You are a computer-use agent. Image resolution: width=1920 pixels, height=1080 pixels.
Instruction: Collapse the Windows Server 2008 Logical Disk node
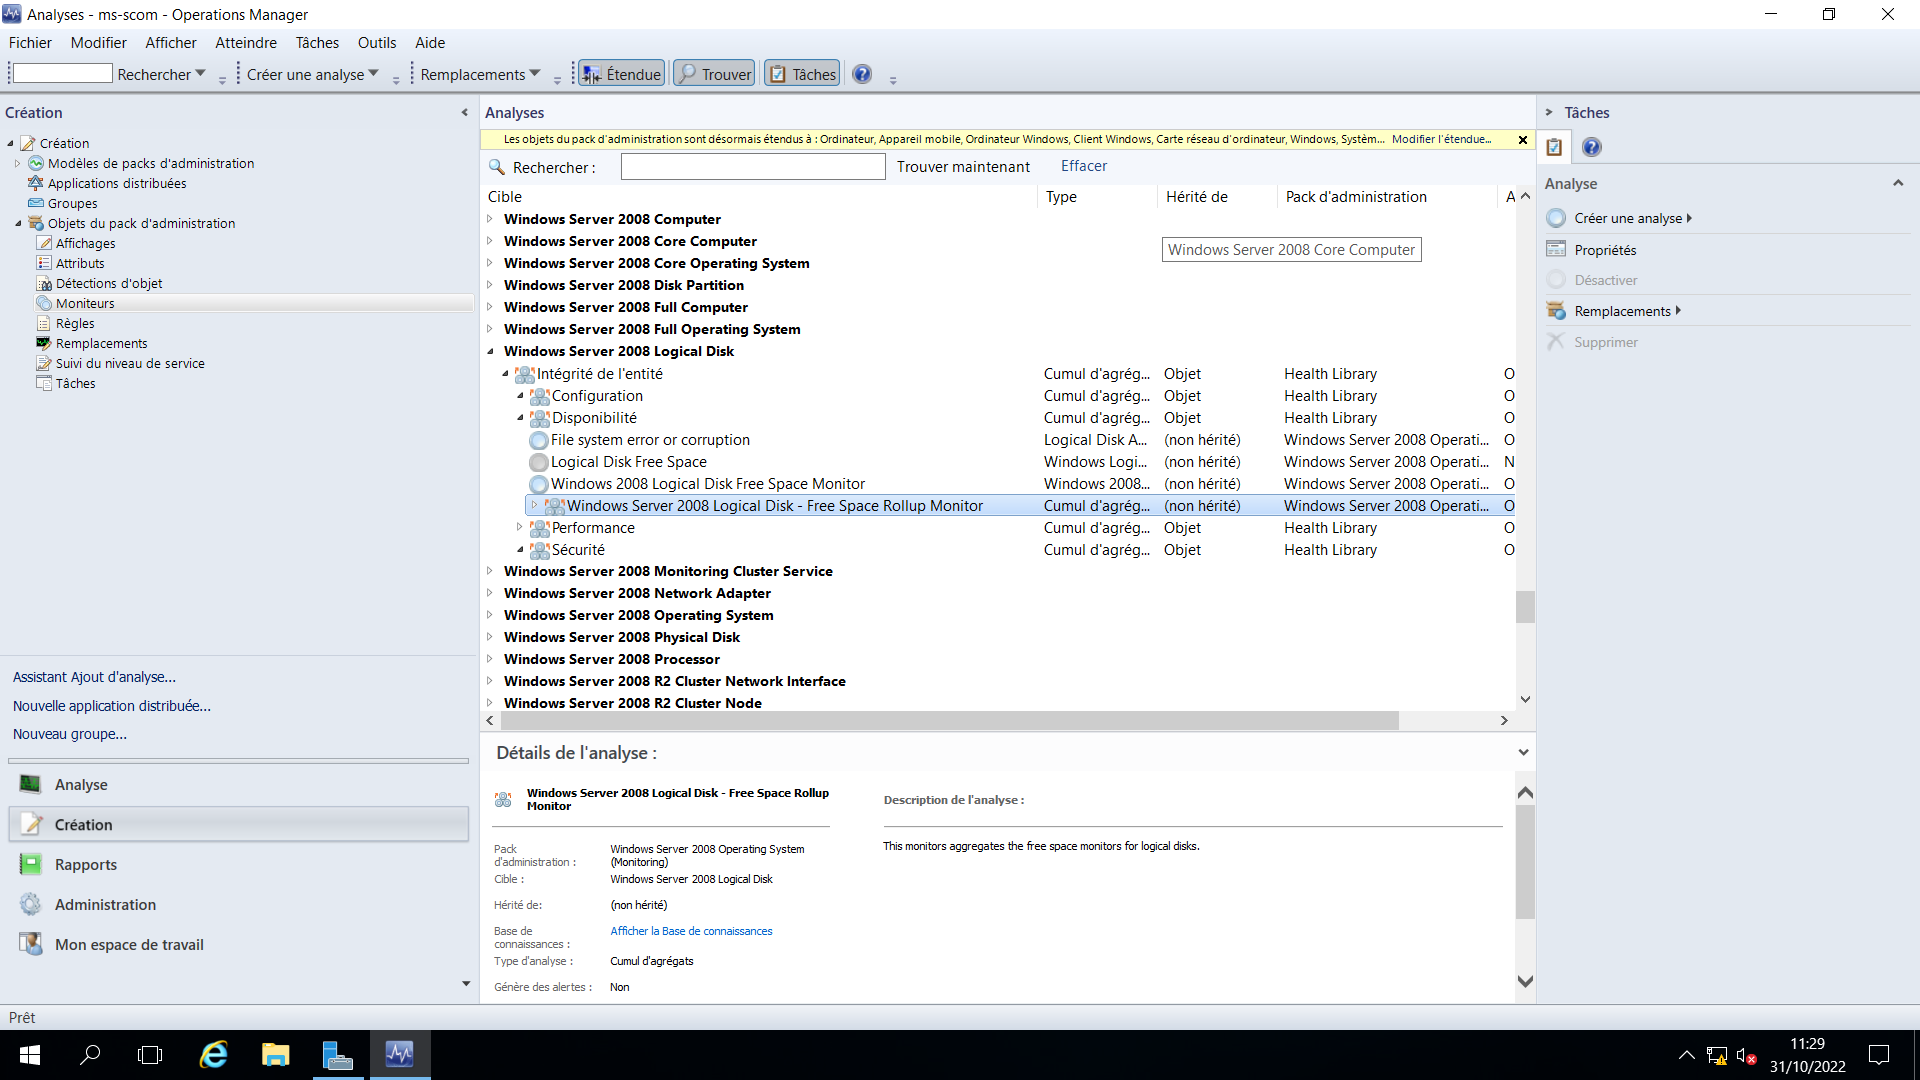point(490,351)
